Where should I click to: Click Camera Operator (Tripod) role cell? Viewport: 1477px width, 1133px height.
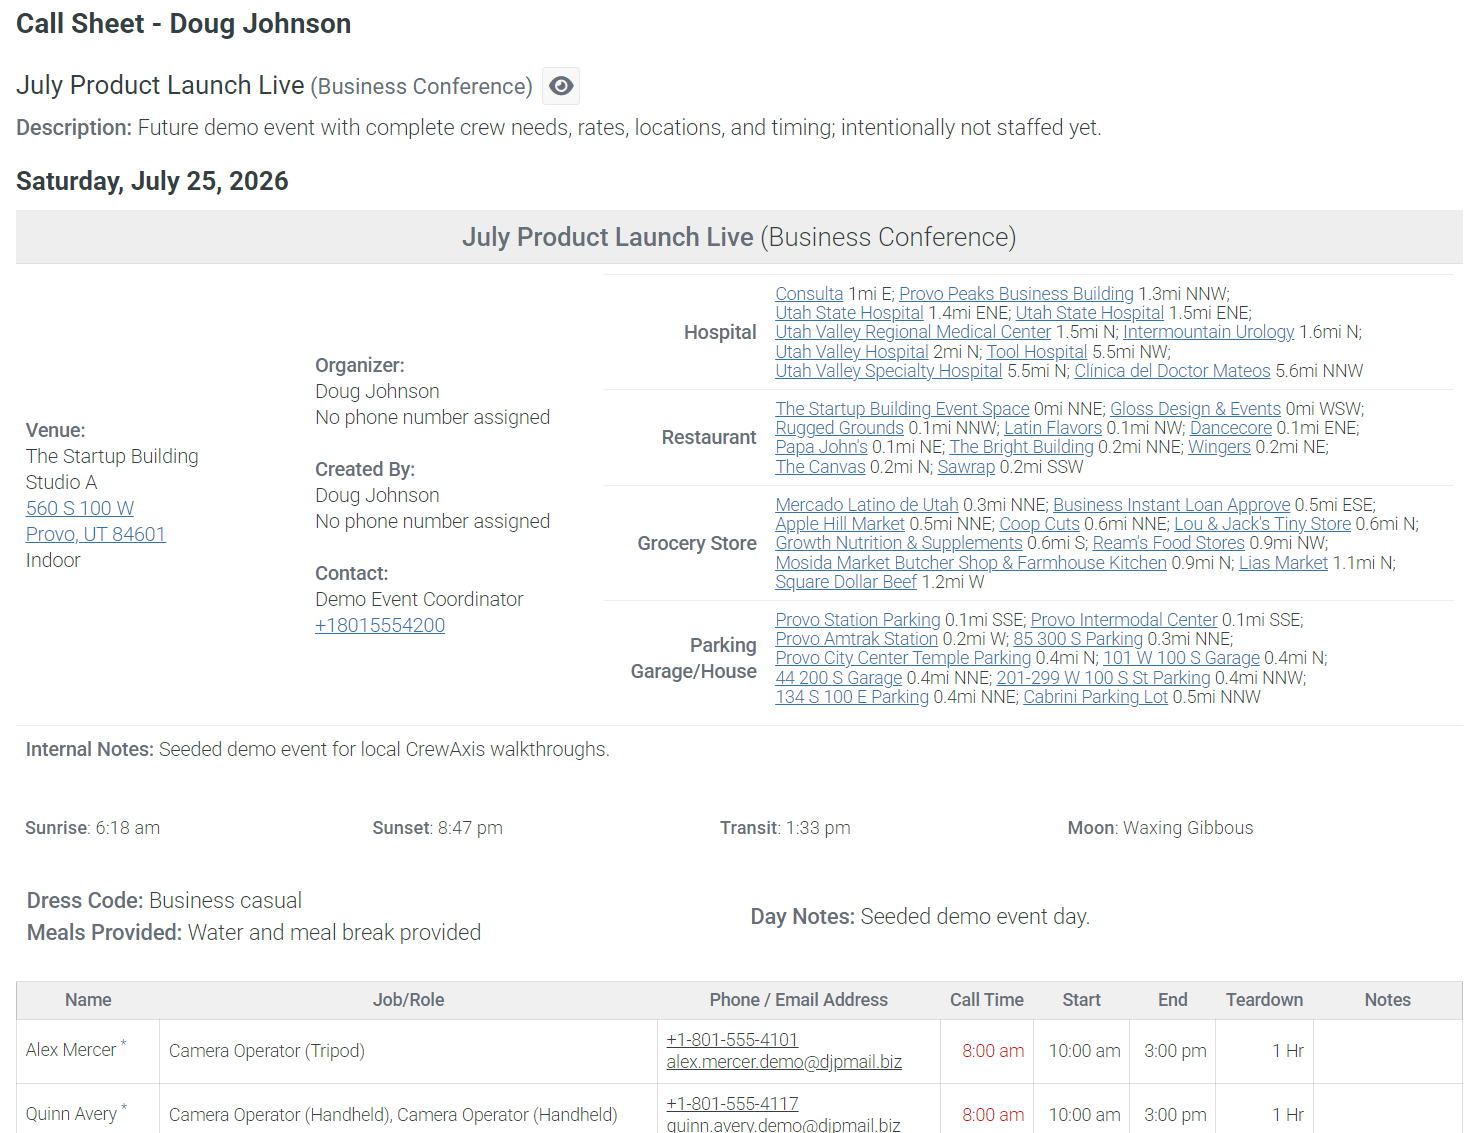point(408,1051)
